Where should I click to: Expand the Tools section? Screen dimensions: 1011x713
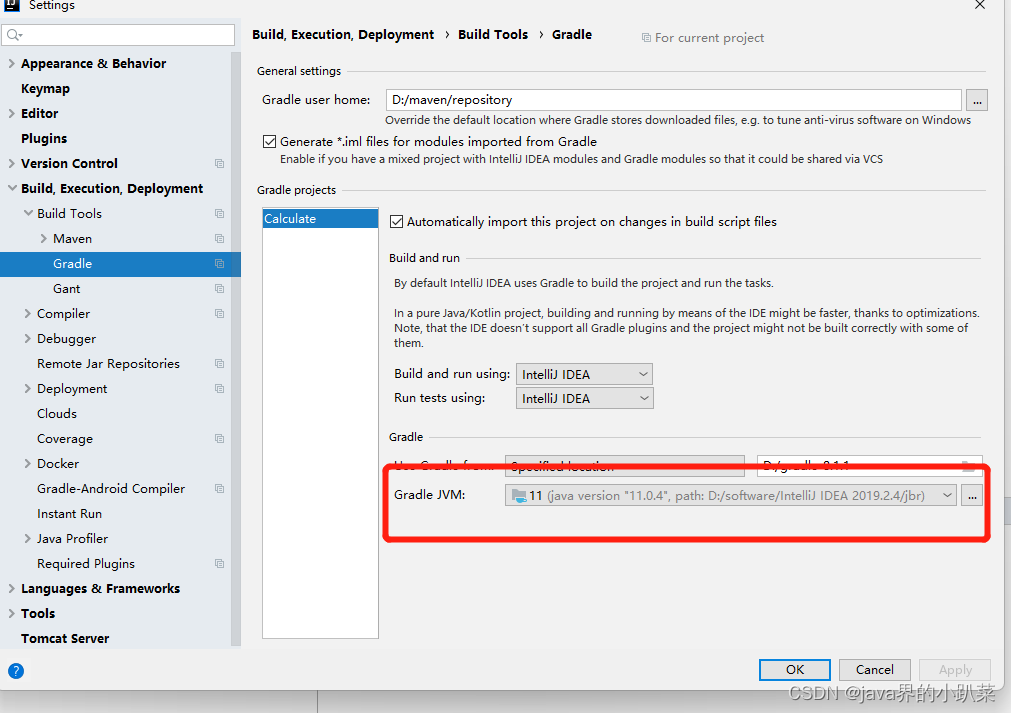[12, 614]
